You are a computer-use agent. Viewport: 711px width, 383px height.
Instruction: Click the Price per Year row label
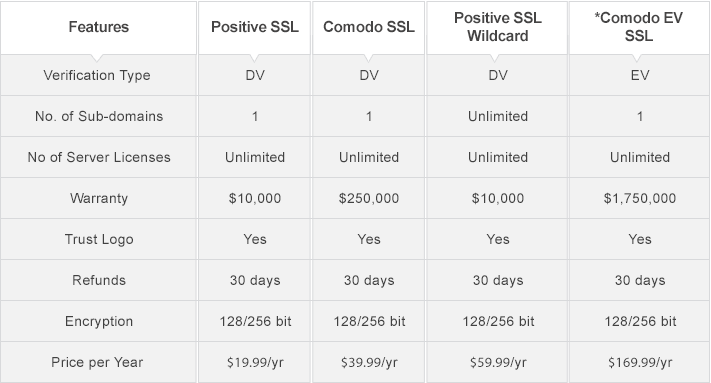tap(97, 362)
